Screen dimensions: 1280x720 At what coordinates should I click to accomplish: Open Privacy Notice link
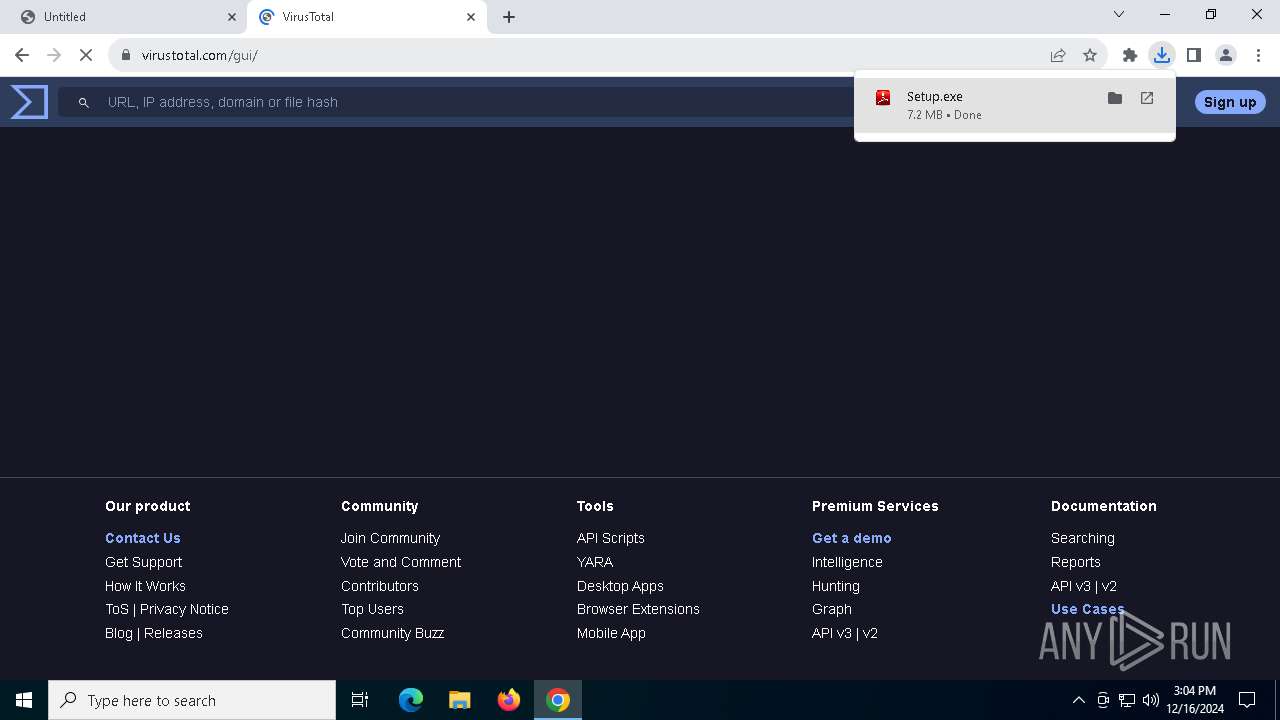184,609
